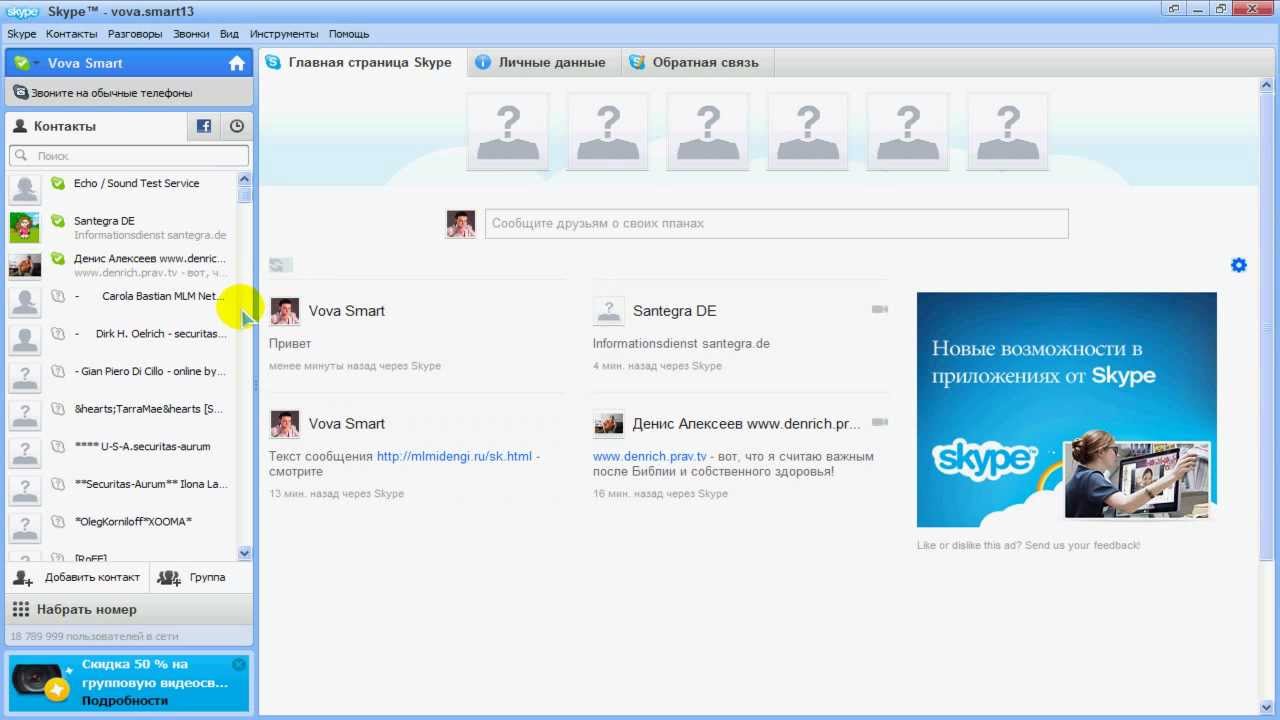
Task: Select Santegra DE in the contact list
Action: [121, 227]
